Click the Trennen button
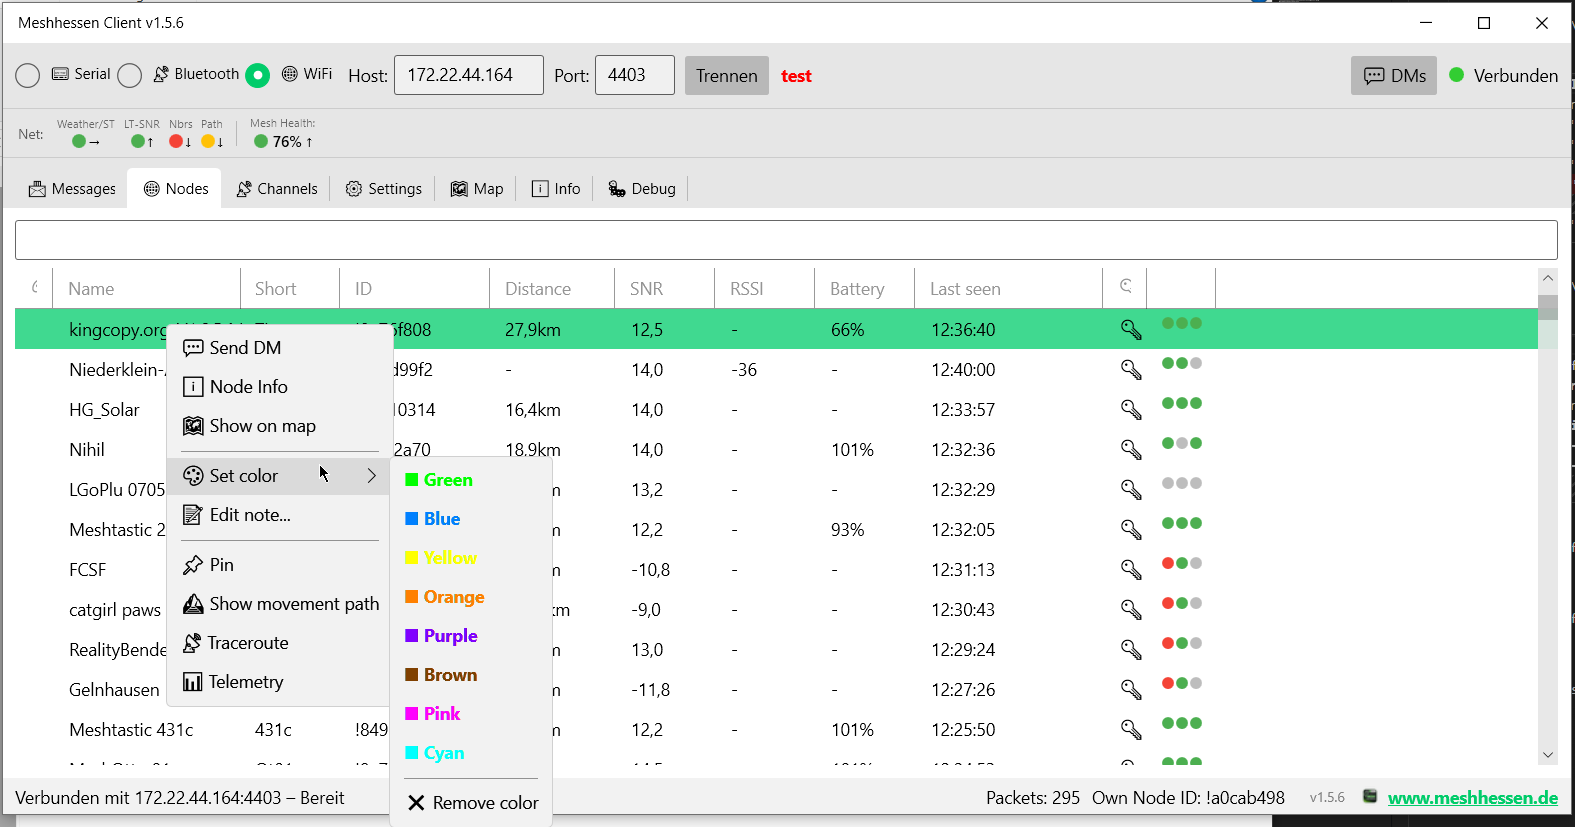 (727, 76)
